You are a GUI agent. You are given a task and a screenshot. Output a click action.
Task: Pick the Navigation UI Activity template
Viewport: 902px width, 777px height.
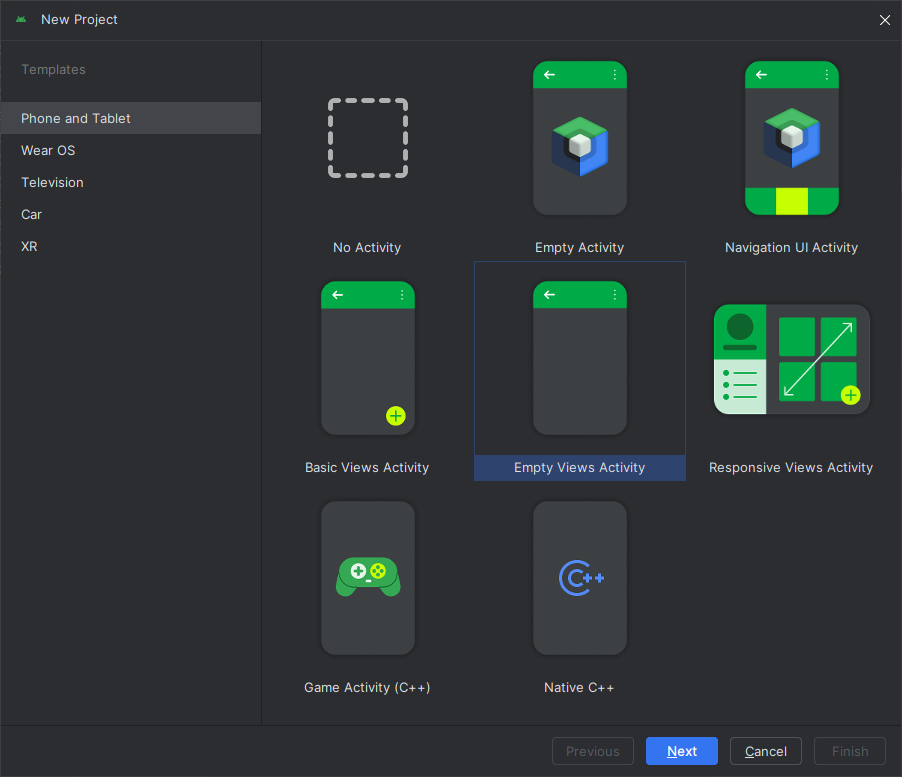pos(792,138)
